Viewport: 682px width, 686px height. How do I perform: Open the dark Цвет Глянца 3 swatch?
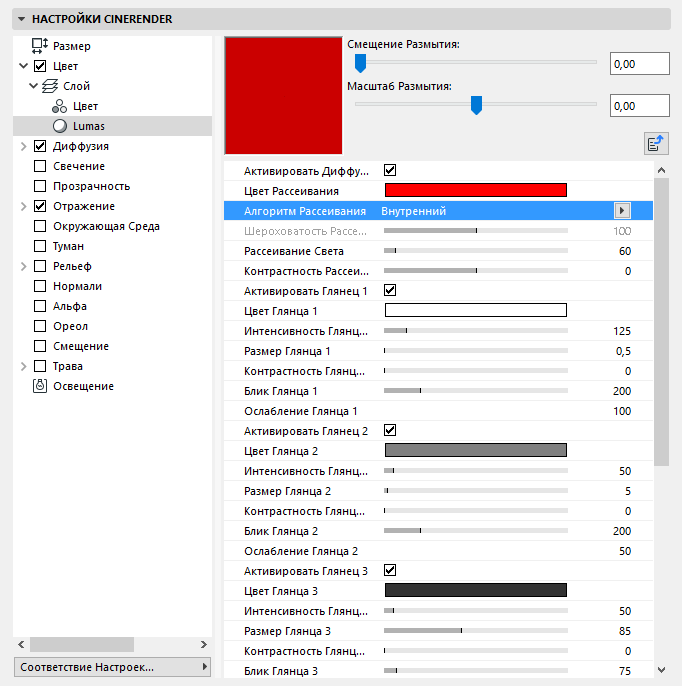pos(476,590)
